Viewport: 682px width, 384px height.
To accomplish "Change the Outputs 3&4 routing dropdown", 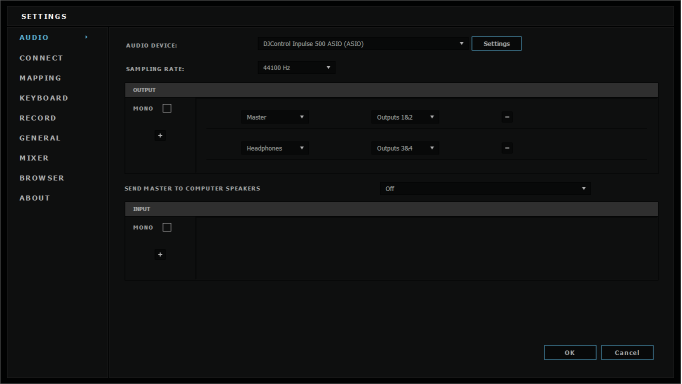I will coord(405,148).
